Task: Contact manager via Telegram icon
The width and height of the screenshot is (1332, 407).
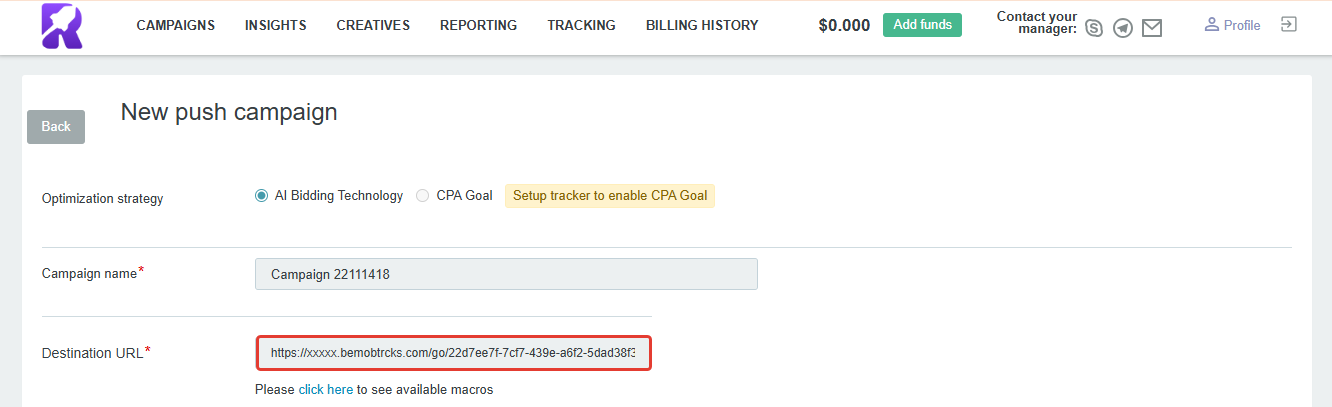Action: click(1123, 29)
